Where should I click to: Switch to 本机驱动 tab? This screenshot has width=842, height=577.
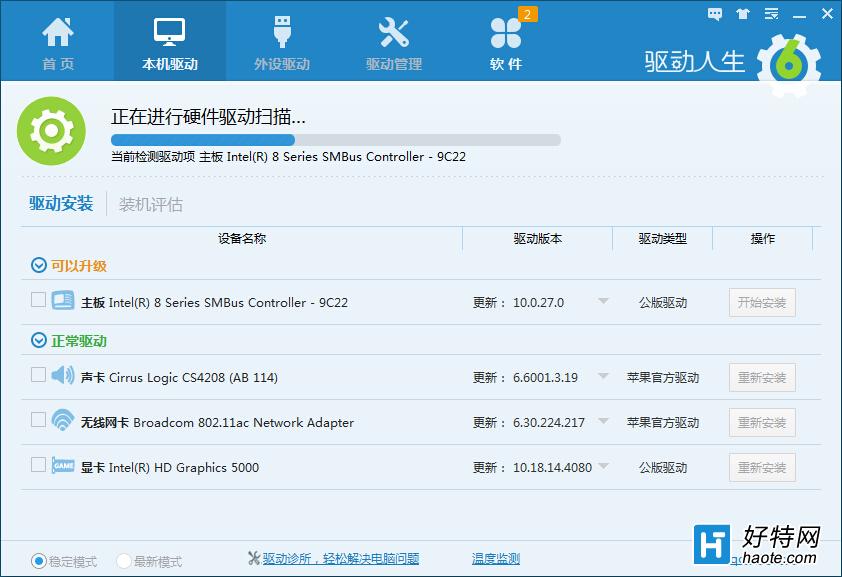click(170, 43)
